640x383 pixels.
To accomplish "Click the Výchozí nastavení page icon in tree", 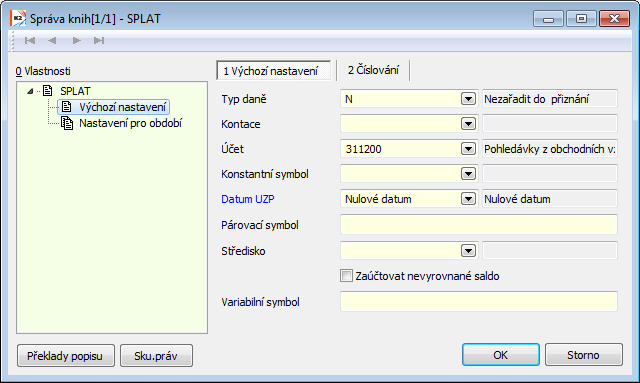I will [x=67, y=107].
